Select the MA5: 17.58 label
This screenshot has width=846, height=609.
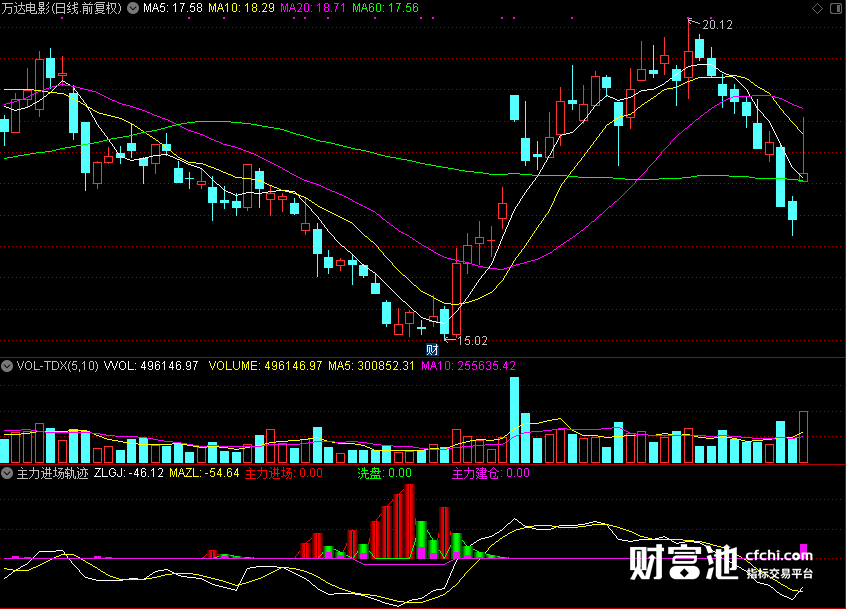pyautogui.click(x=173, y=8)
